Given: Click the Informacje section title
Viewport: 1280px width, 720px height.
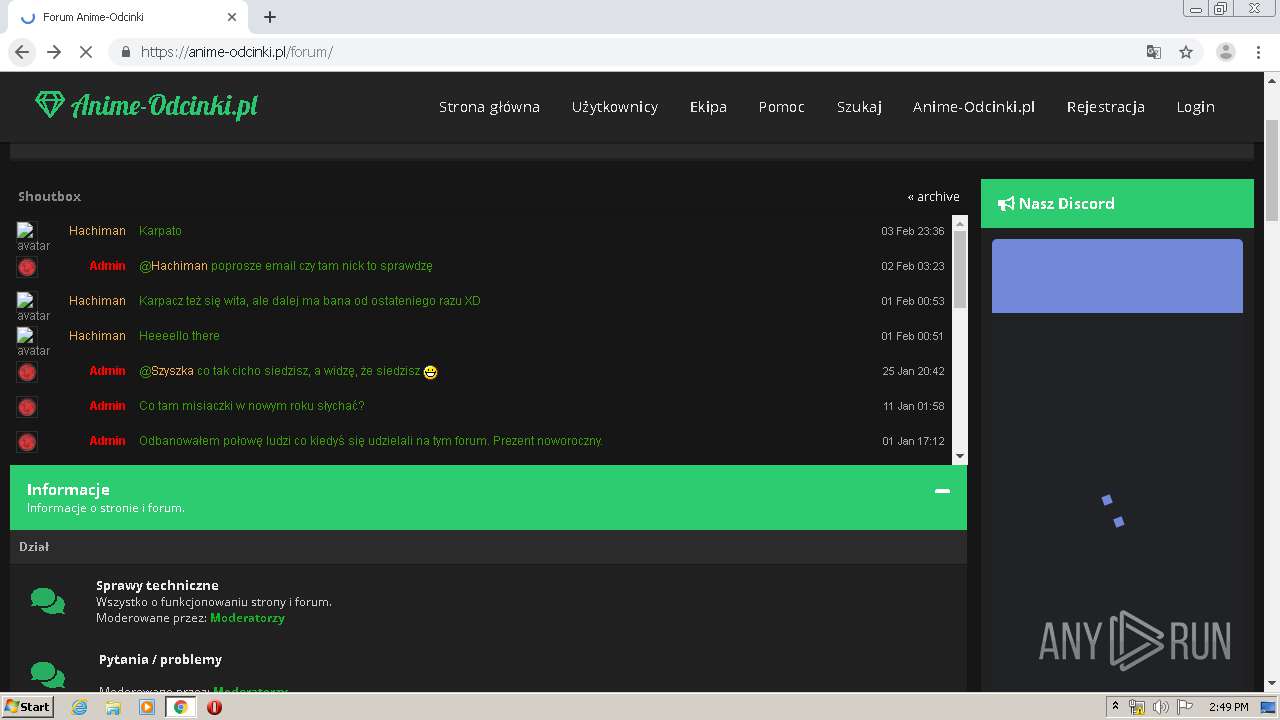Looking at the screenshot, I should pos(68,489).
